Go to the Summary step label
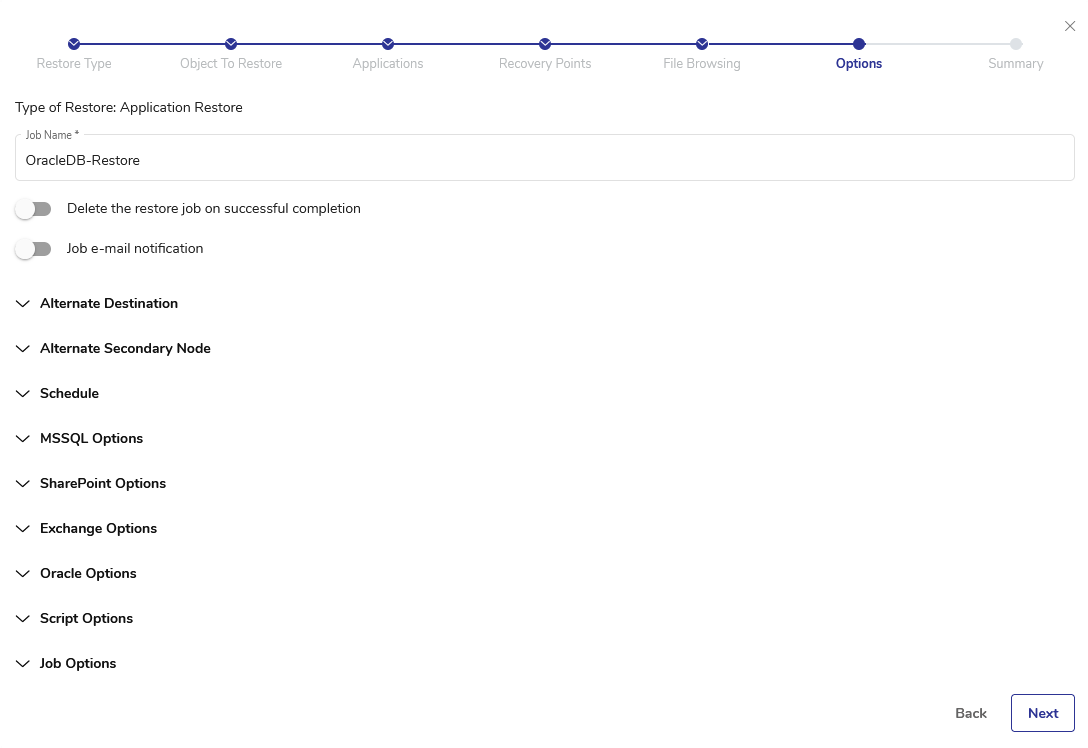The image size is (1088, 748). click(x=1015, y=64)
